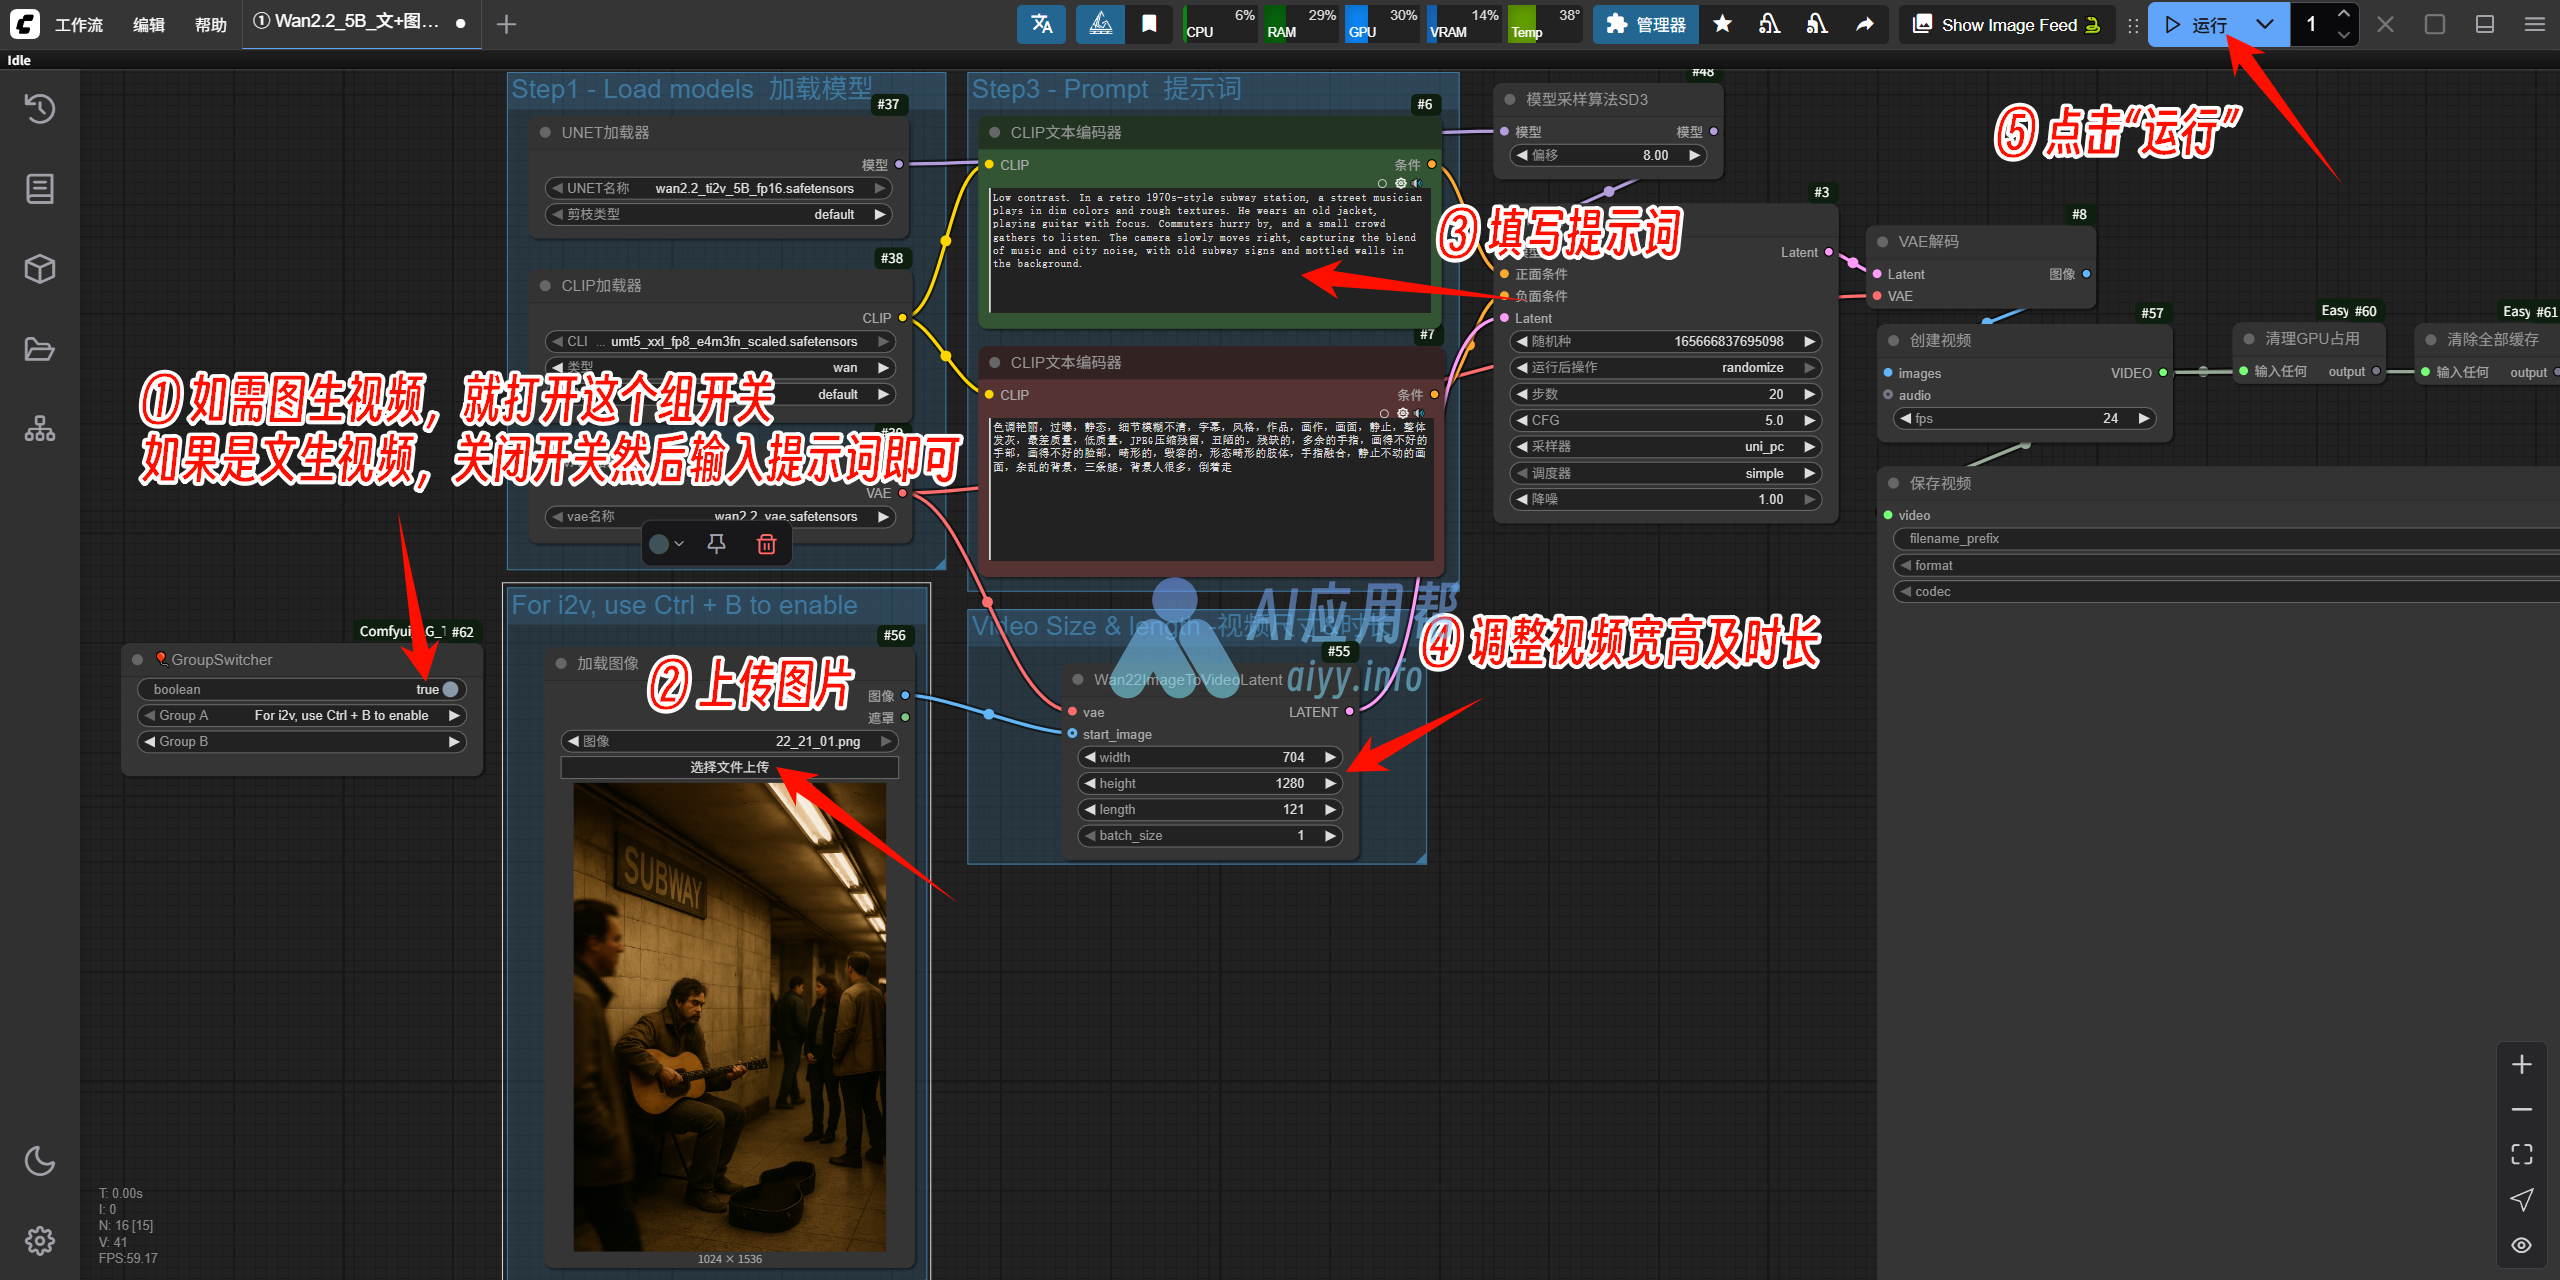Open the queue history sidebar icon

pos(40,108)
